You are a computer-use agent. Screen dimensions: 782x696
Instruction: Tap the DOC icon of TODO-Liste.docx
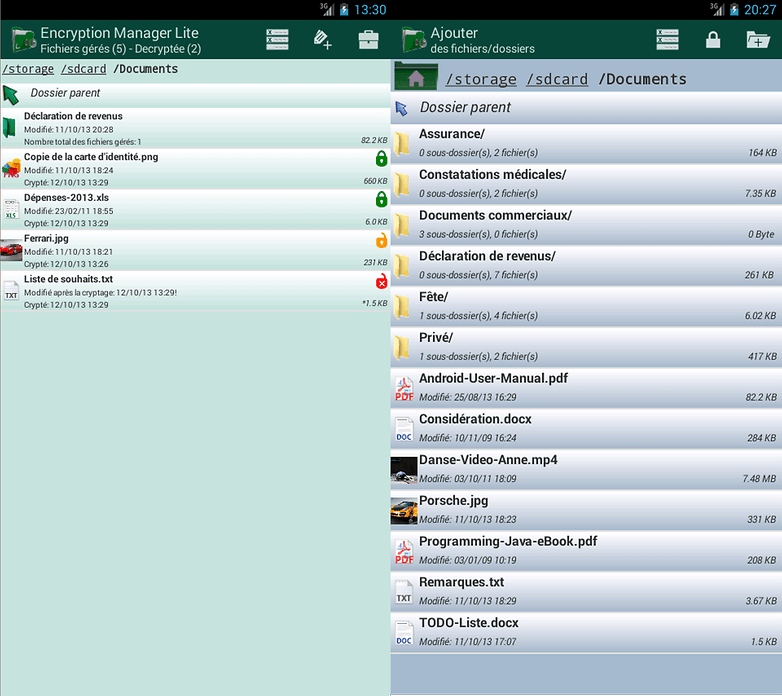[404, 633]
